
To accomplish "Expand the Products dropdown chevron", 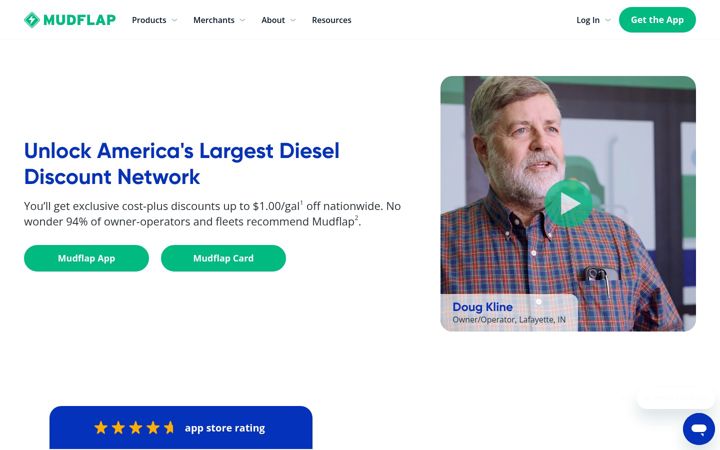I will pyautogui.click(x=174, y=20).
